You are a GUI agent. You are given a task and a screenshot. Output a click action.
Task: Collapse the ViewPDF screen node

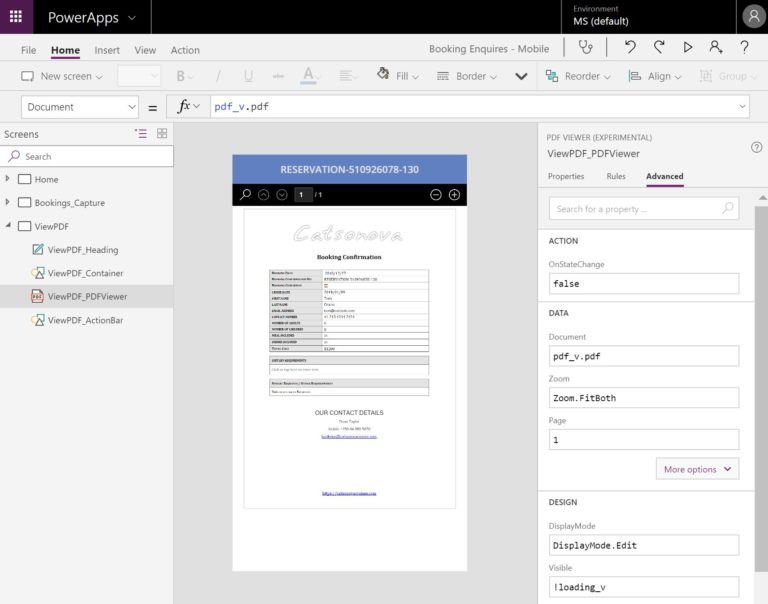point(8,225)
